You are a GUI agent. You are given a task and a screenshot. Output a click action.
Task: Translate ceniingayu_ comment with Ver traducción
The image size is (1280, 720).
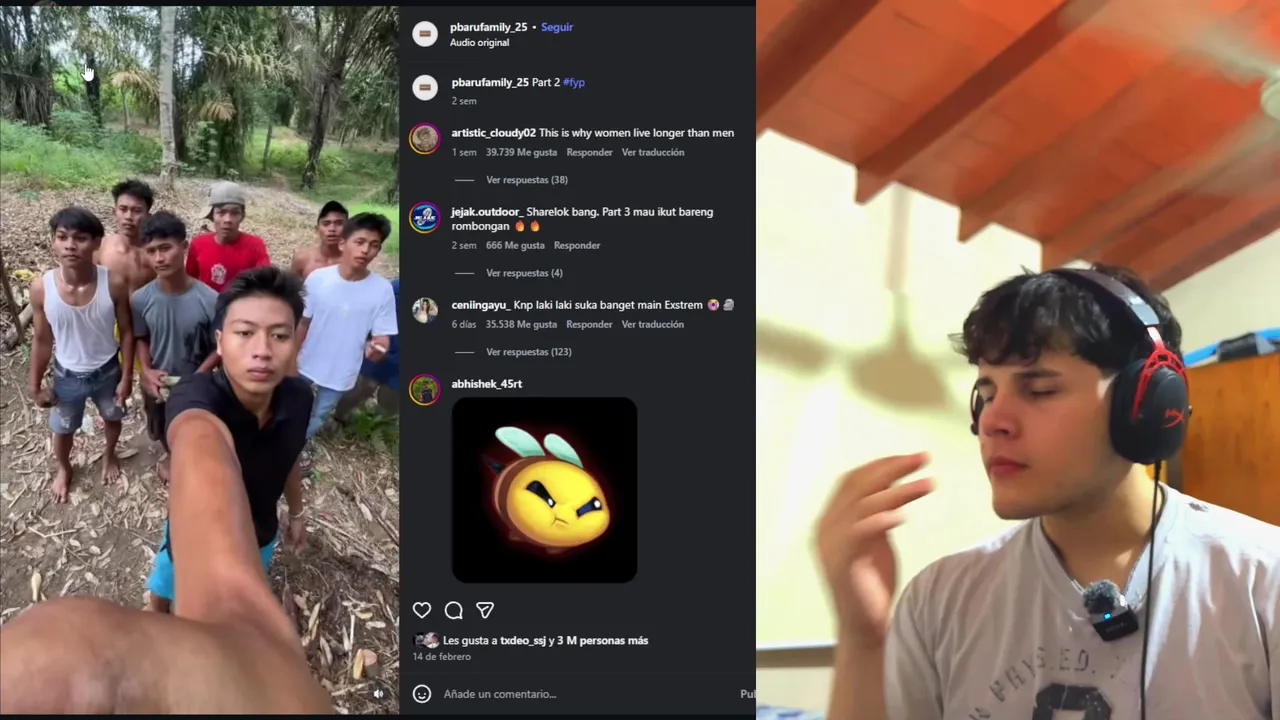pyautogui.click(x=653, y=324)
